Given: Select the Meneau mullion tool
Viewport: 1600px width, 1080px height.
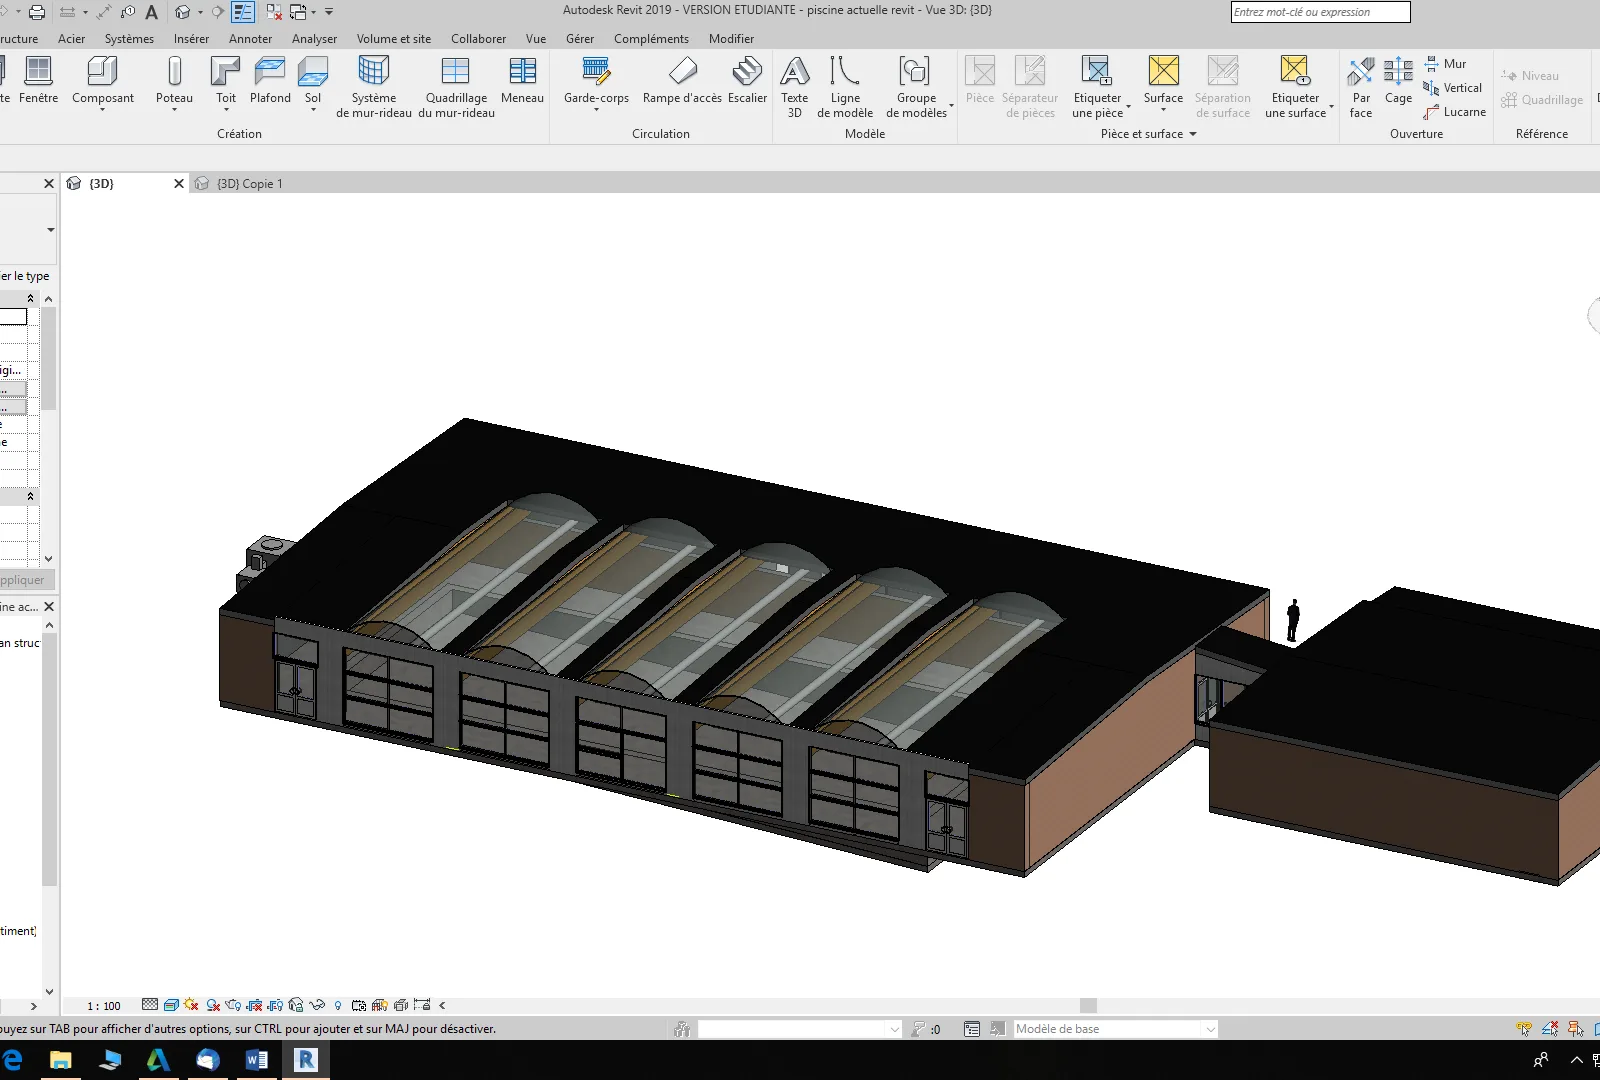Looking at the screenshot, I should pyautogui.click(x=522, y=80).
